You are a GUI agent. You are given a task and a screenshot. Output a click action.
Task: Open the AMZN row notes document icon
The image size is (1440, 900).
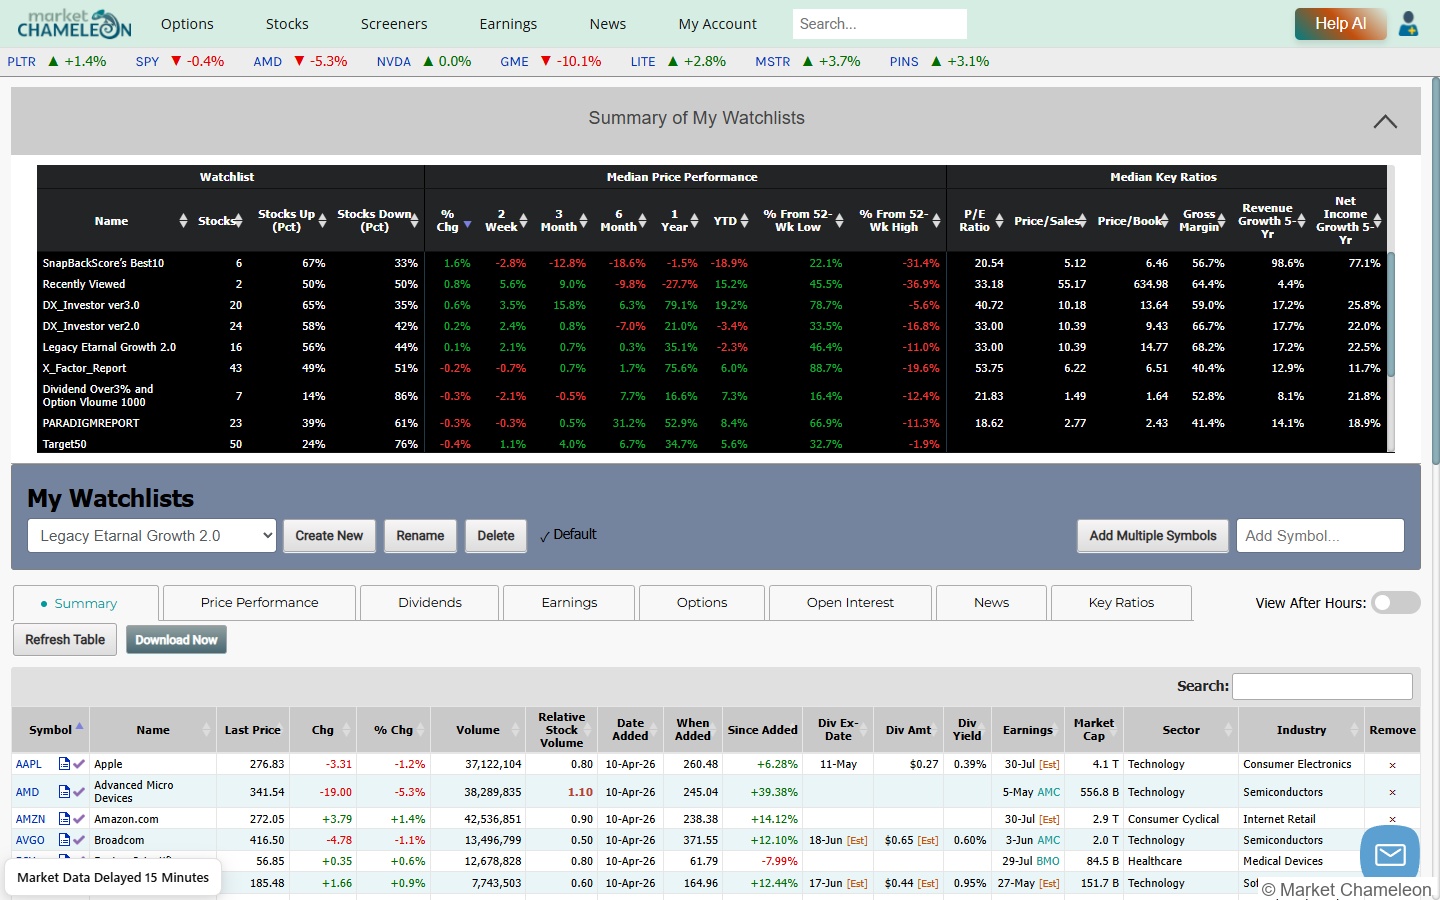tap(64, 819)
